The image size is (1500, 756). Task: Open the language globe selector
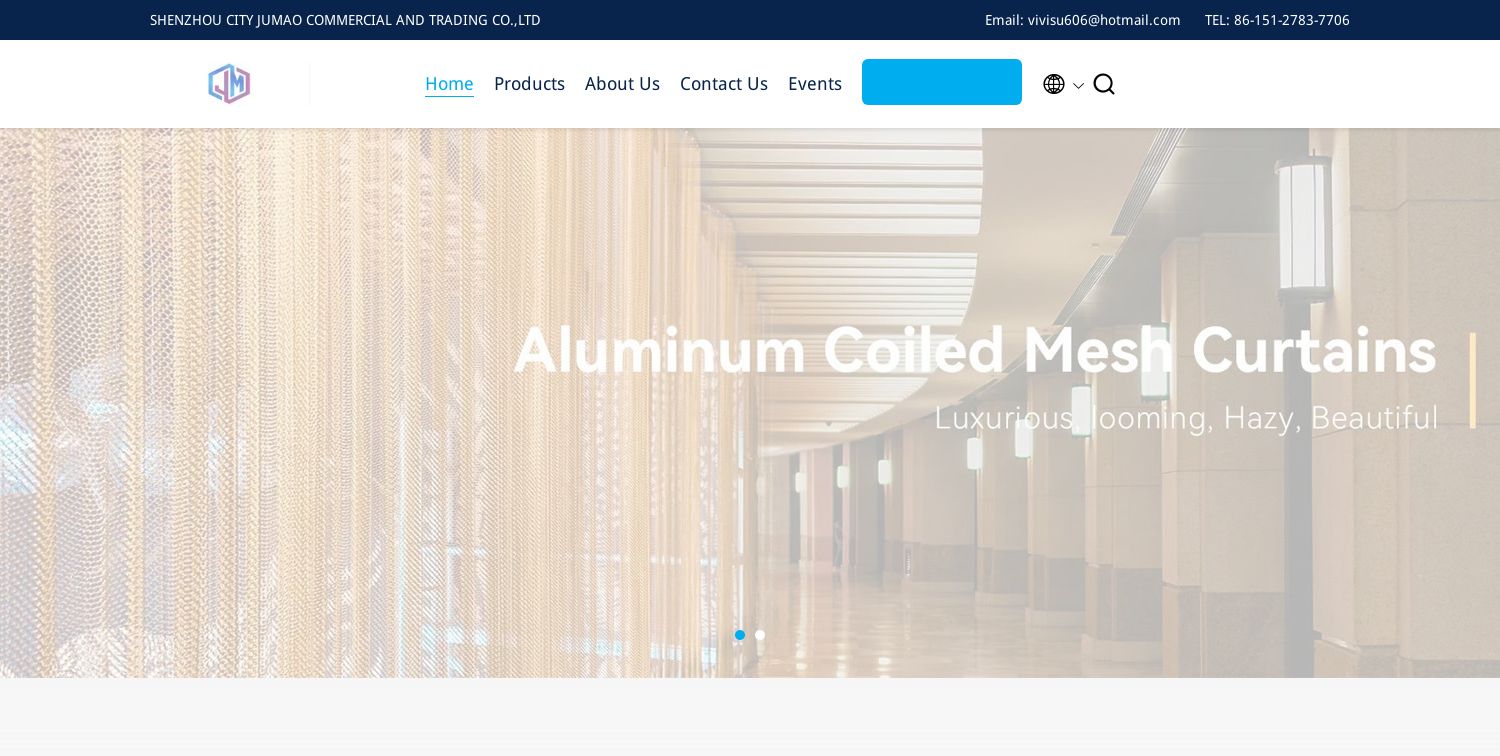tap(1054, 84)
